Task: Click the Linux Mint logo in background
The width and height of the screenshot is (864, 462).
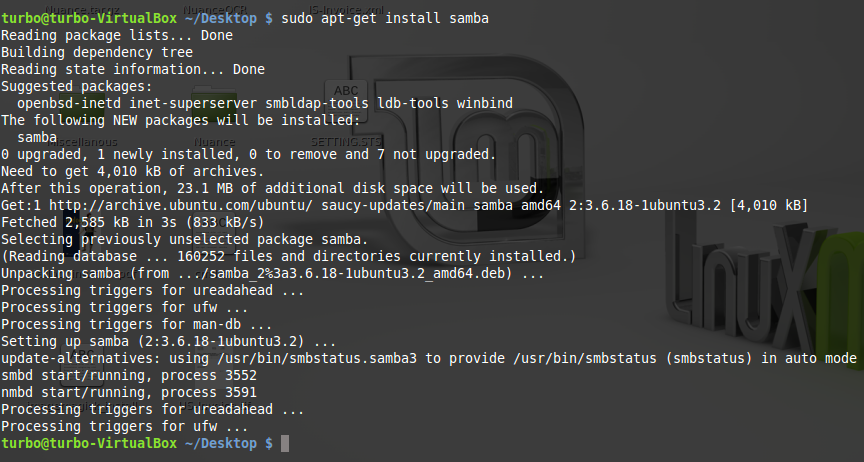Action: tap(468, 154)
